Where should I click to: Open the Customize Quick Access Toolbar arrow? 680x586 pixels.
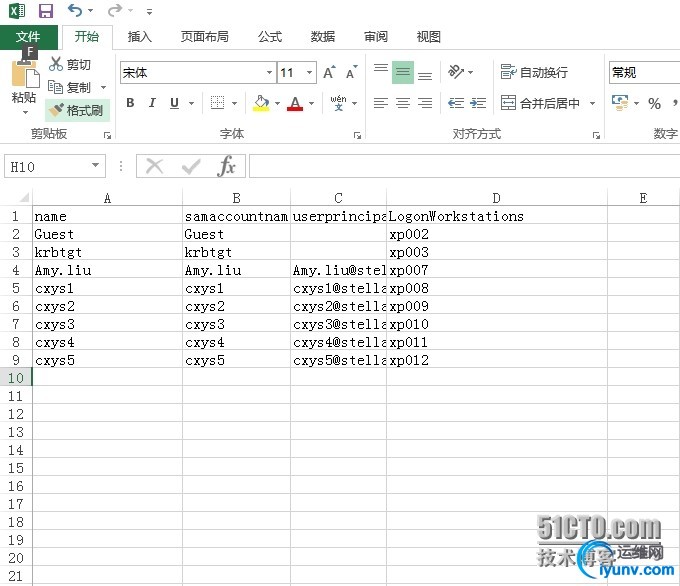(x=149, y=12)
